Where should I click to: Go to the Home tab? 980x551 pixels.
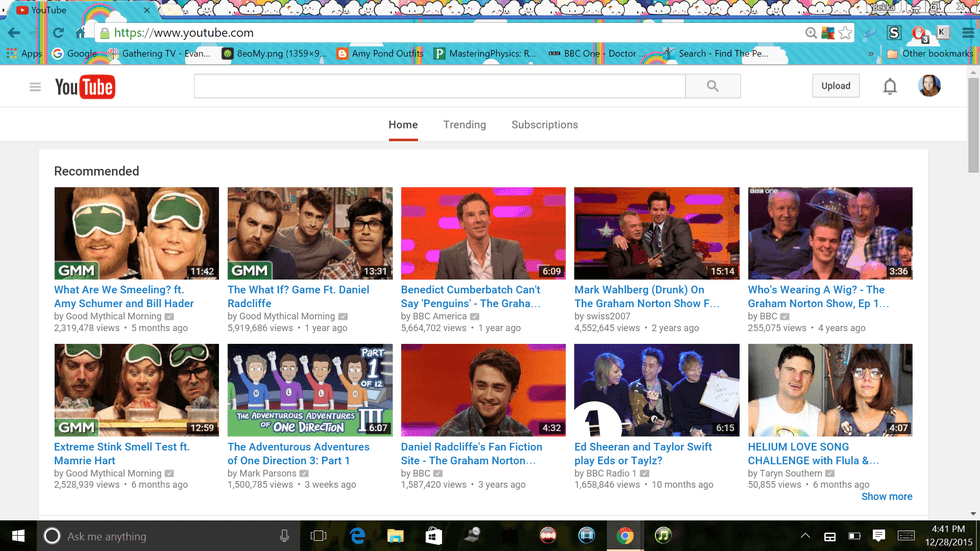[403, 125]
